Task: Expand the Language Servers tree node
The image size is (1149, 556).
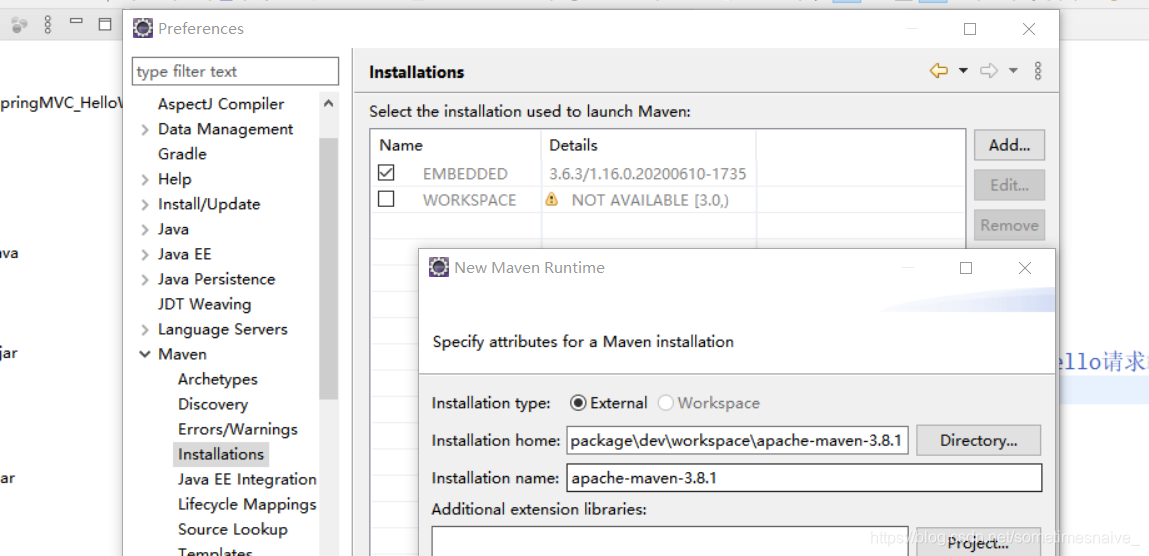Action: (x=145, y=330)
